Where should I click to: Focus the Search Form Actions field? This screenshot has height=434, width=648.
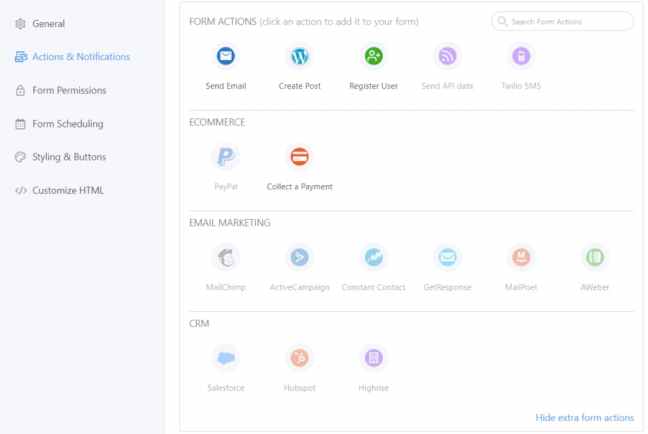tap(568, 21)
